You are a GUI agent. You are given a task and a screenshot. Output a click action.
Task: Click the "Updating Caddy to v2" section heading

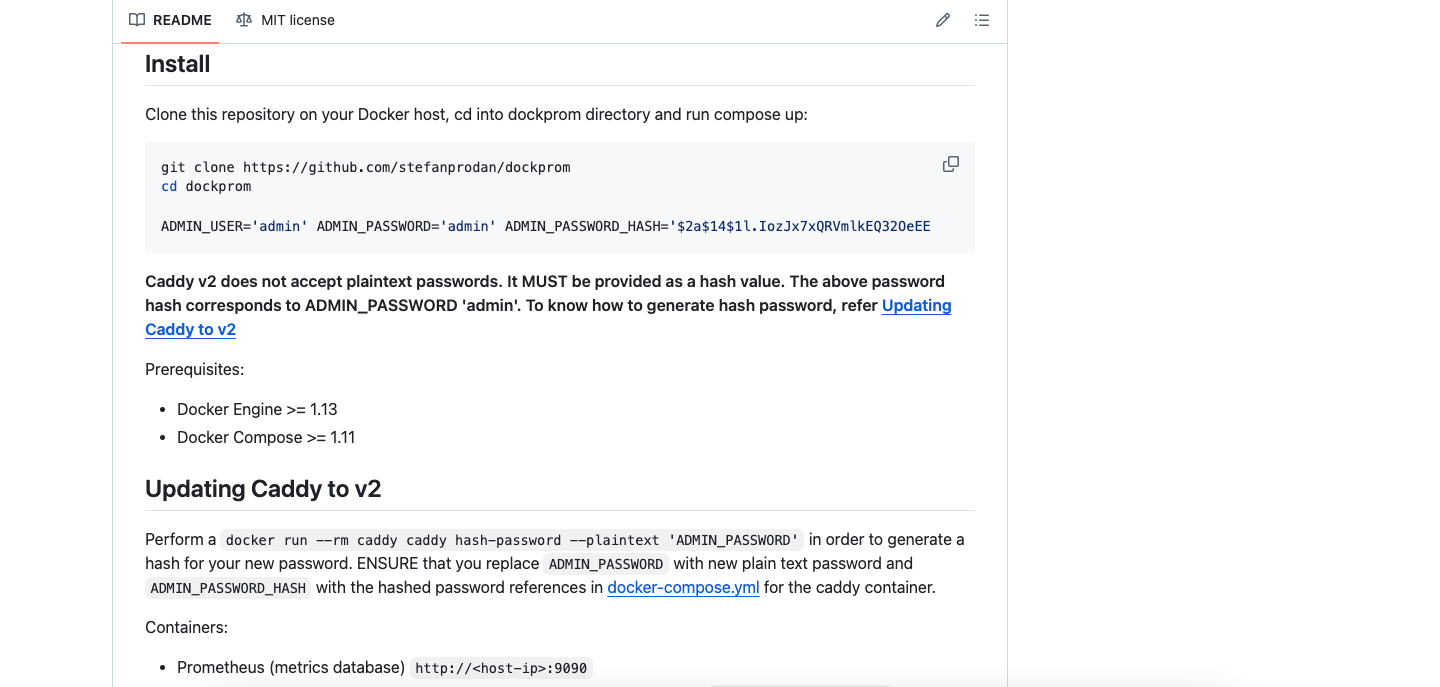(x=263, y=489)
